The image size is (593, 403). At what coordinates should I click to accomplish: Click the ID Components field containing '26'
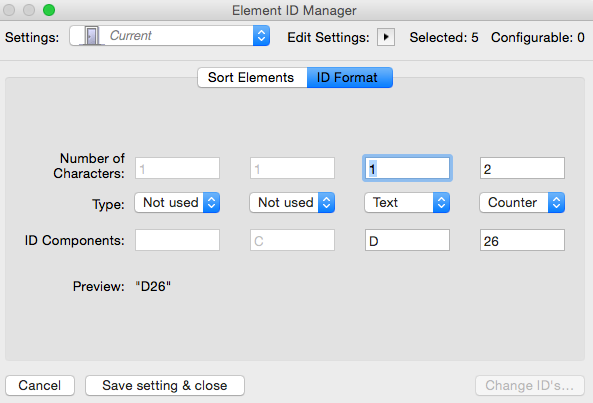point(522,240)
